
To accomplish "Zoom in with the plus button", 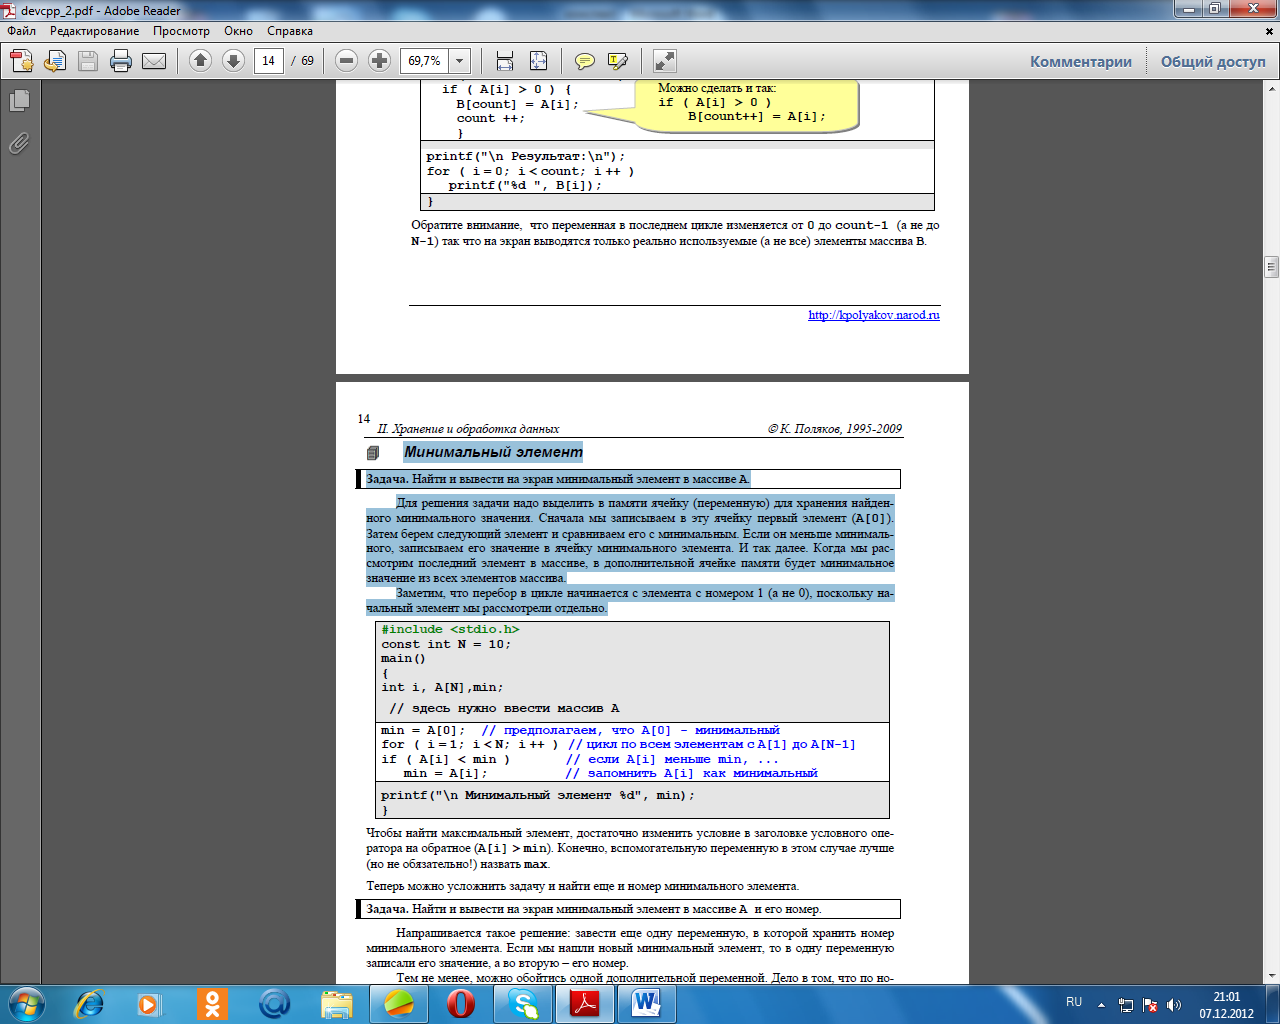I will pos(379,61).
